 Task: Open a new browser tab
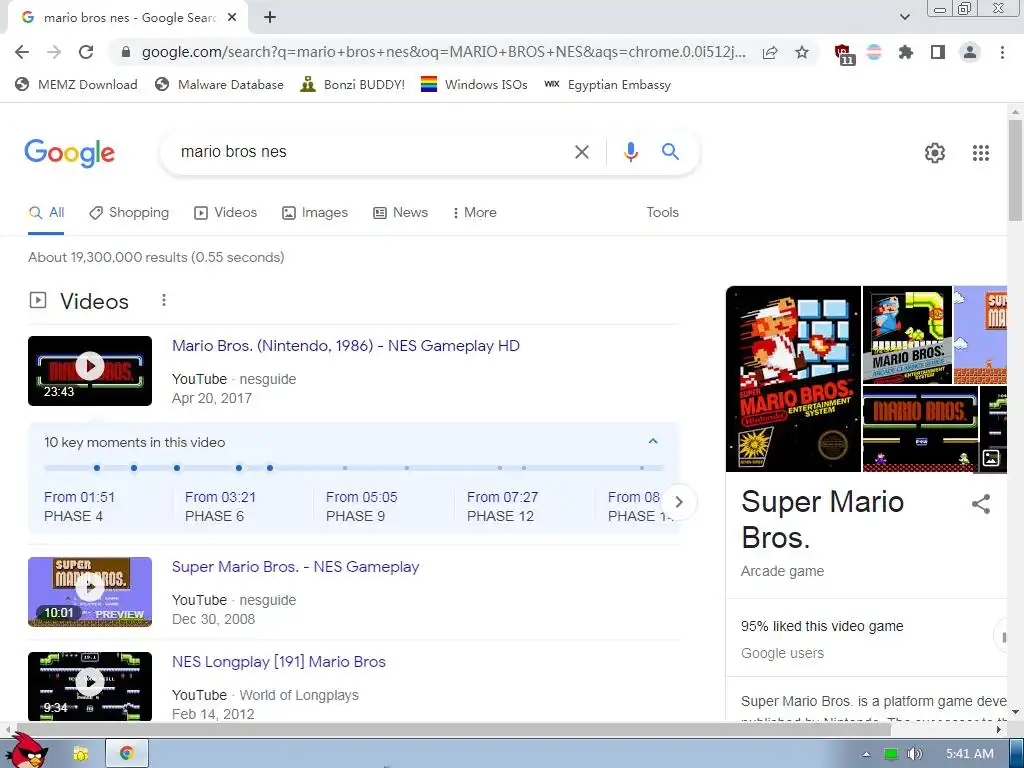tap(270, 18)
